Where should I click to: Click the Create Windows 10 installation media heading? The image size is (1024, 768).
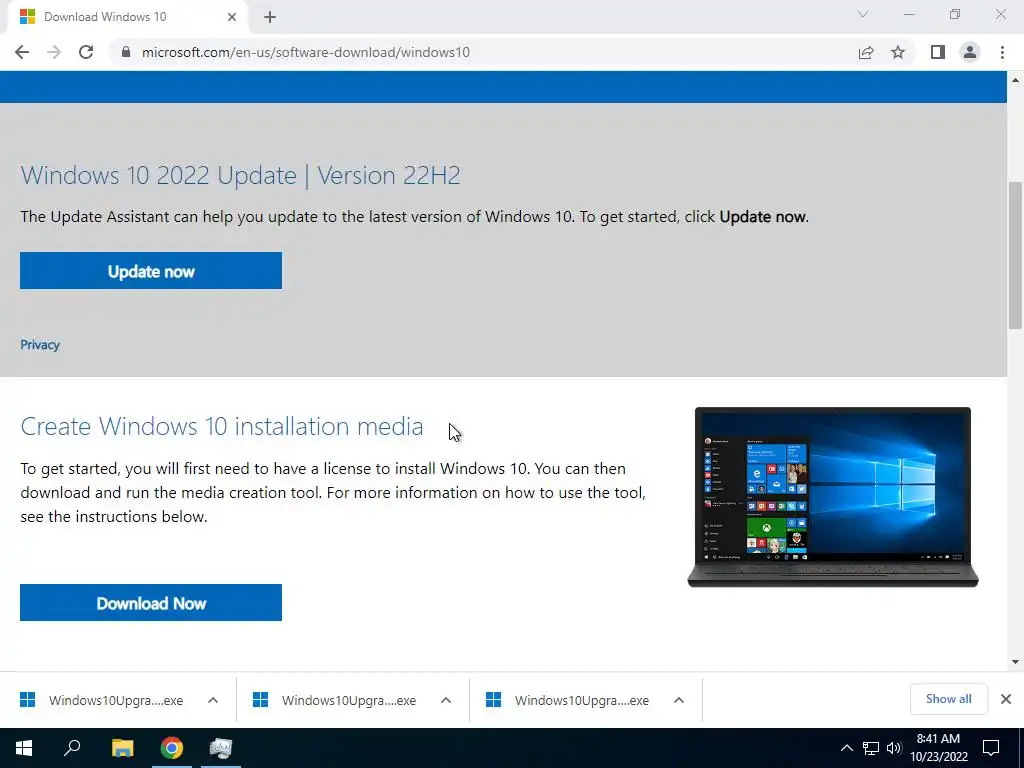click(x=222, y=426)
